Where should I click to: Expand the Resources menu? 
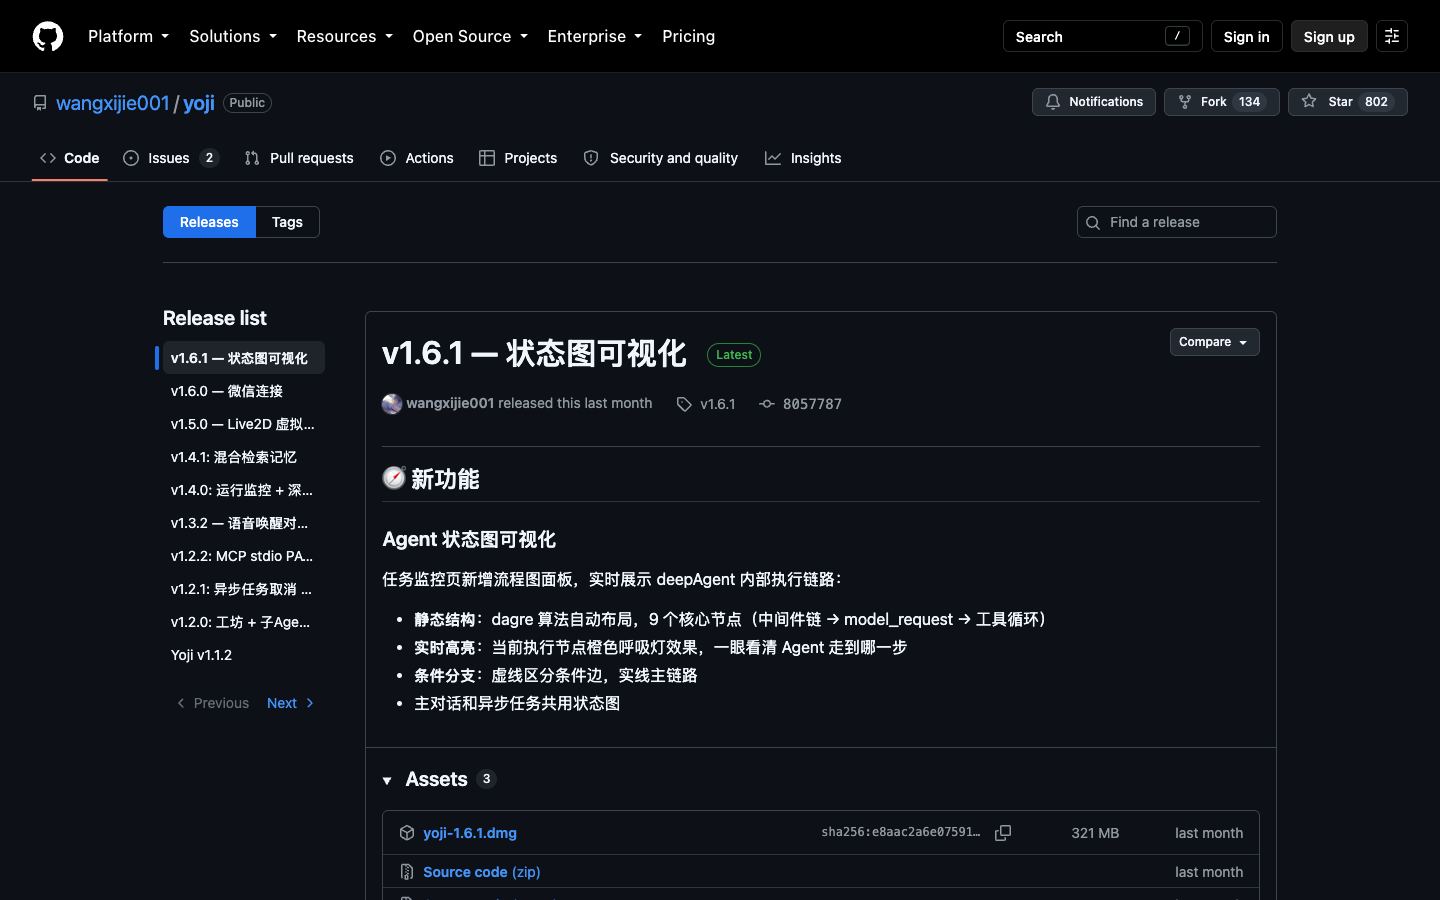pyautogui.click(x=344, y=36)
